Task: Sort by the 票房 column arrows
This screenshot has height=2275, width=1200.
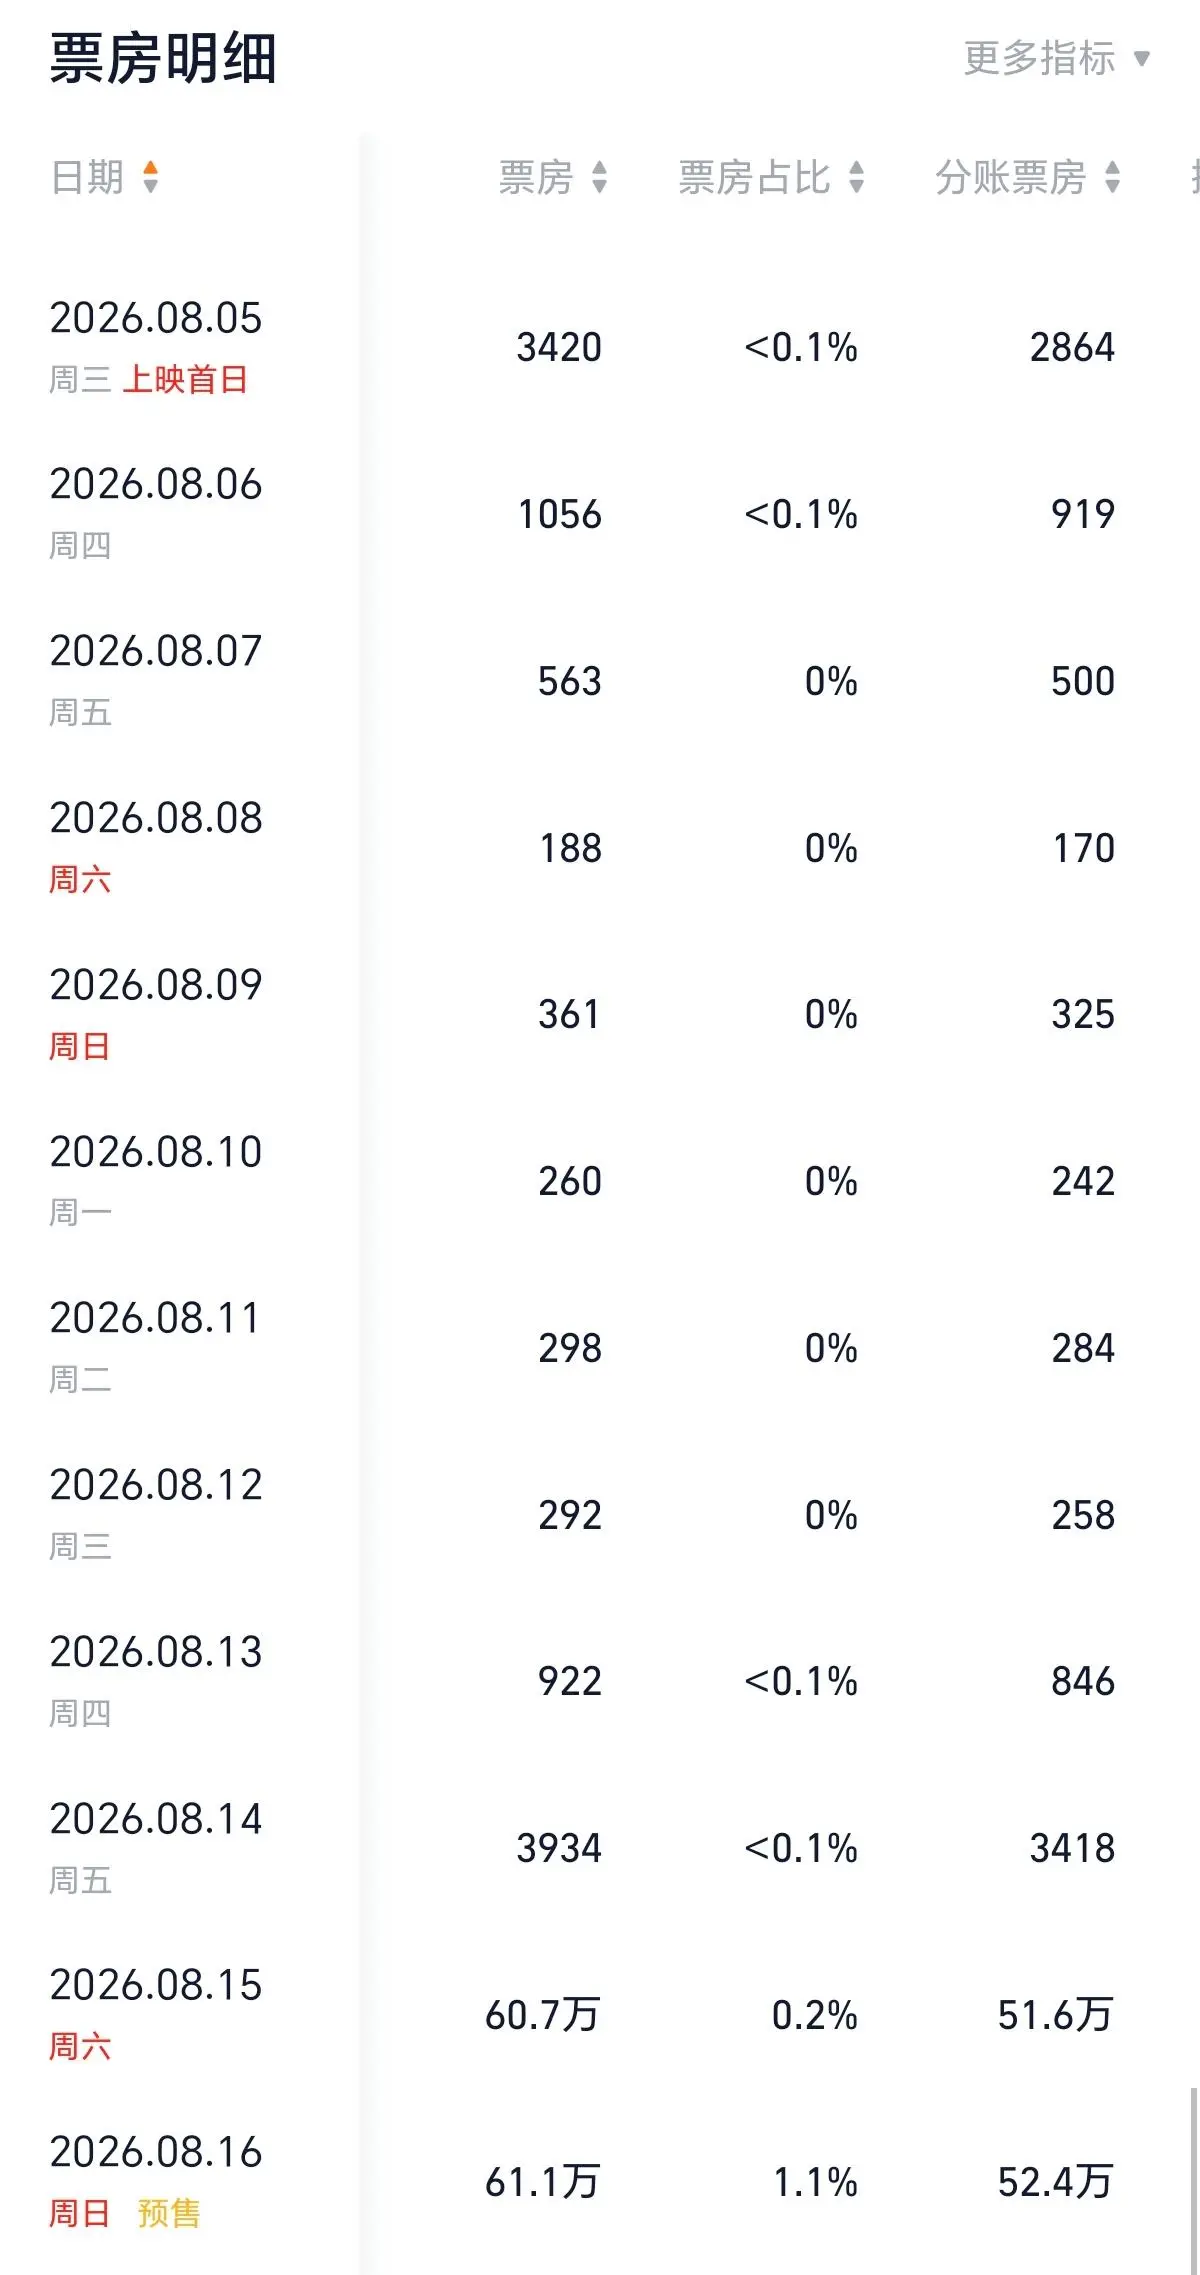Action: coord(599,177)
